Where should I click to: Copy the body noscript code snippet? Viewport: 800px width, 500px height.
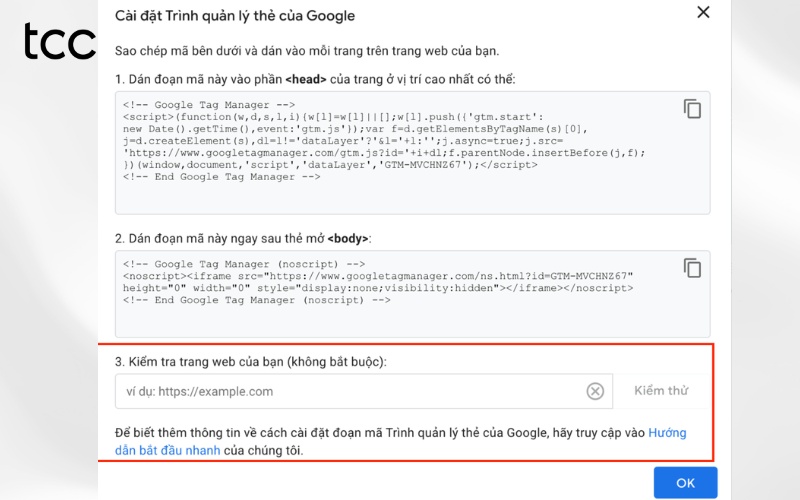692,268
